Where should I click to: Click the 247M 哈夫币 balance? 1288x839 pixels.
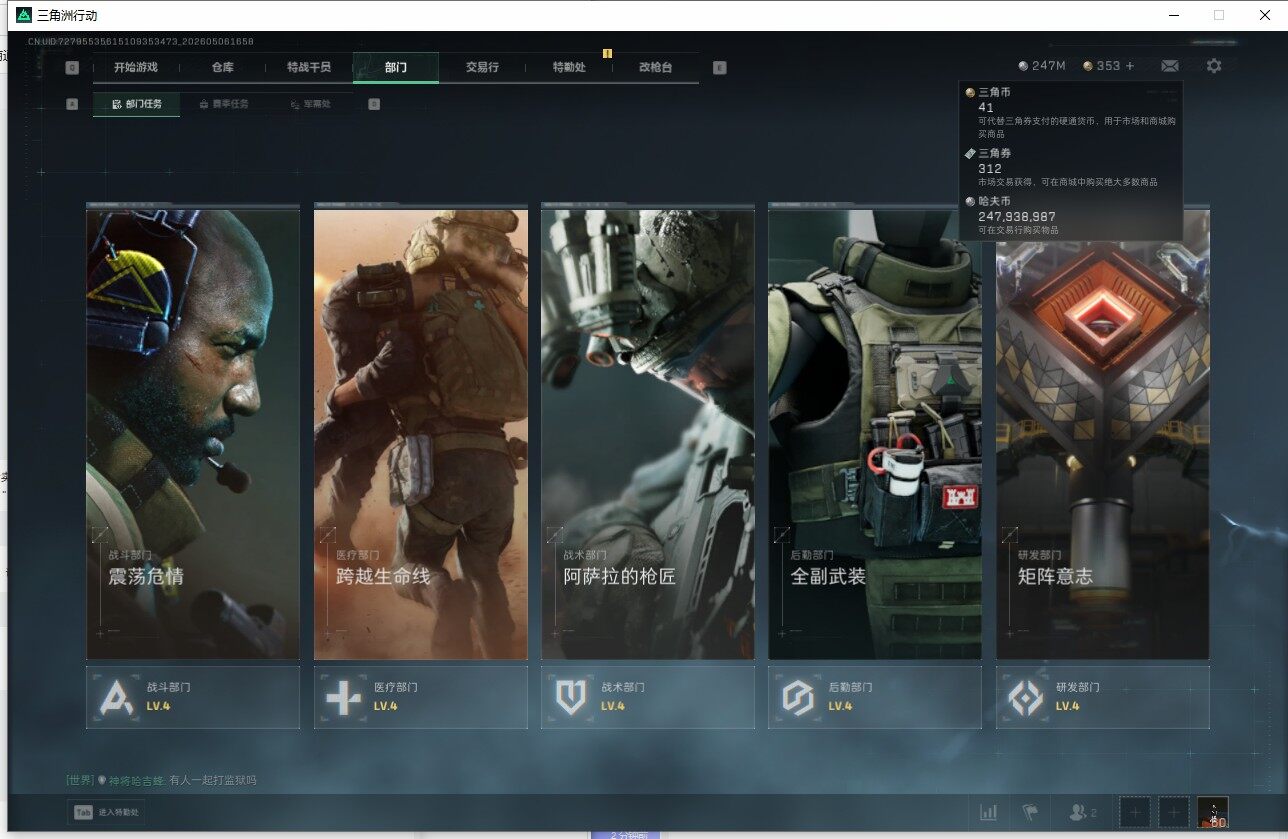(1042, 66)
